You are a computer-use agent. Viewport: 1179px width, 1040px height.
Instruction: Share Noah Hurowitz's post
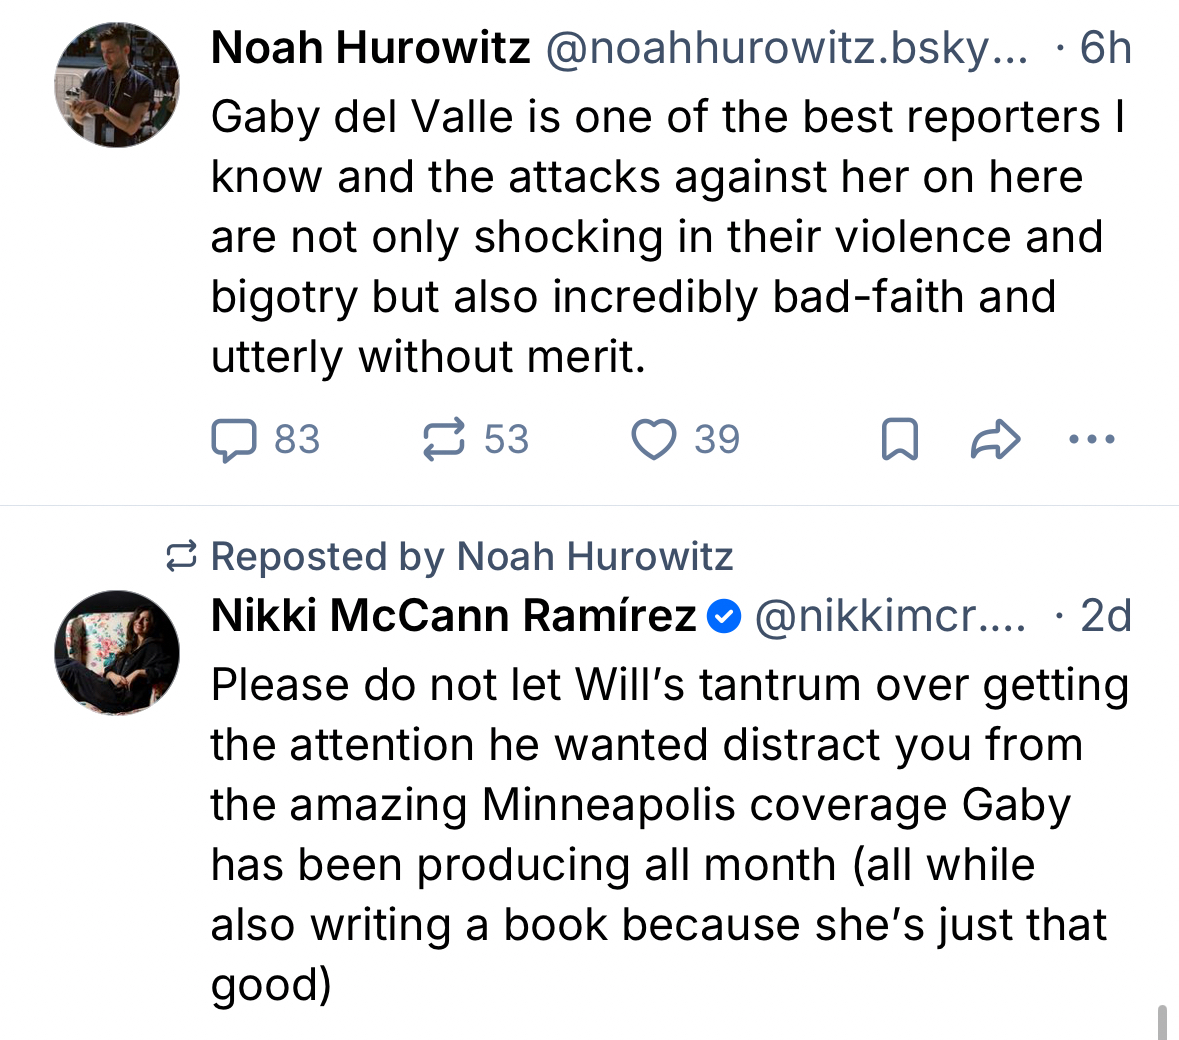[995, 440]
